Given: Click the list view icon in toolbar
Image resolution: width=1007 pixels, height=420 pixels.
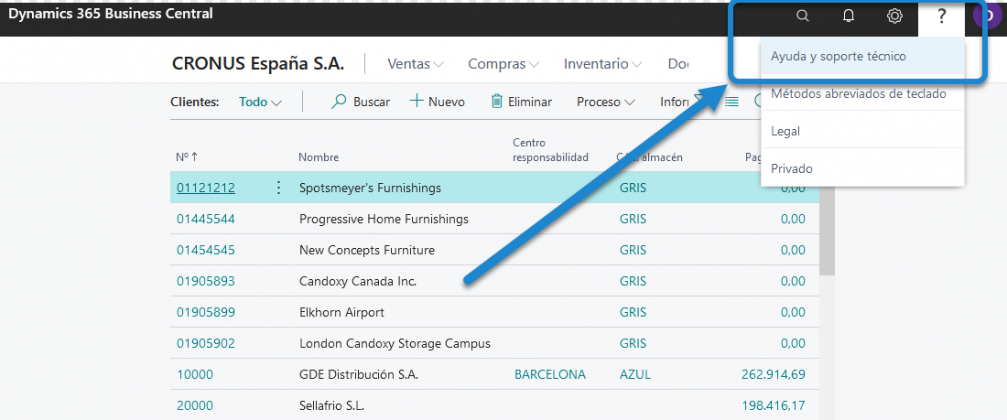Looking at the screenshot, I should coord(732,101).
